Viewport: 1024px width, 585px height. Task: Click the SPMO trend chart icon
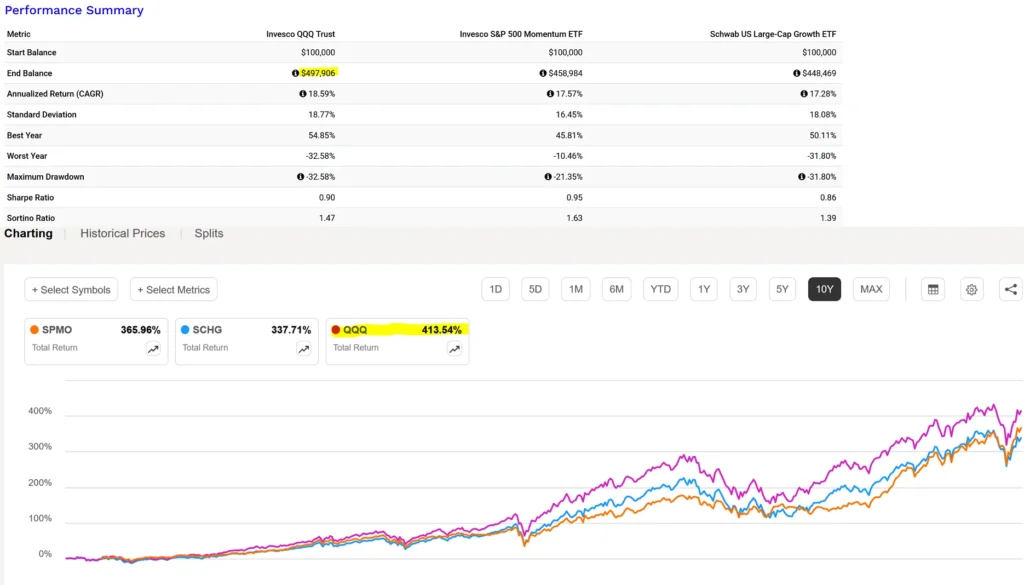[153, 349]
